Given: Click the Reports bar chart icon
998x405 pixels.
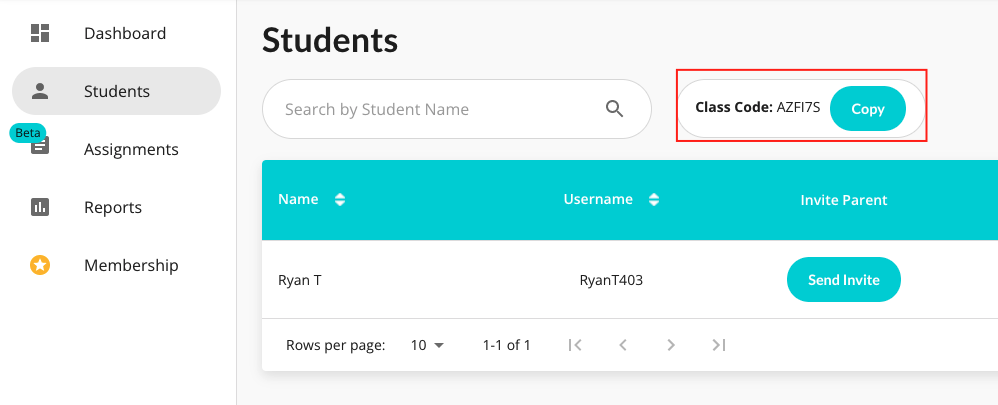Looking at the screenshot, I should [40, 207].
